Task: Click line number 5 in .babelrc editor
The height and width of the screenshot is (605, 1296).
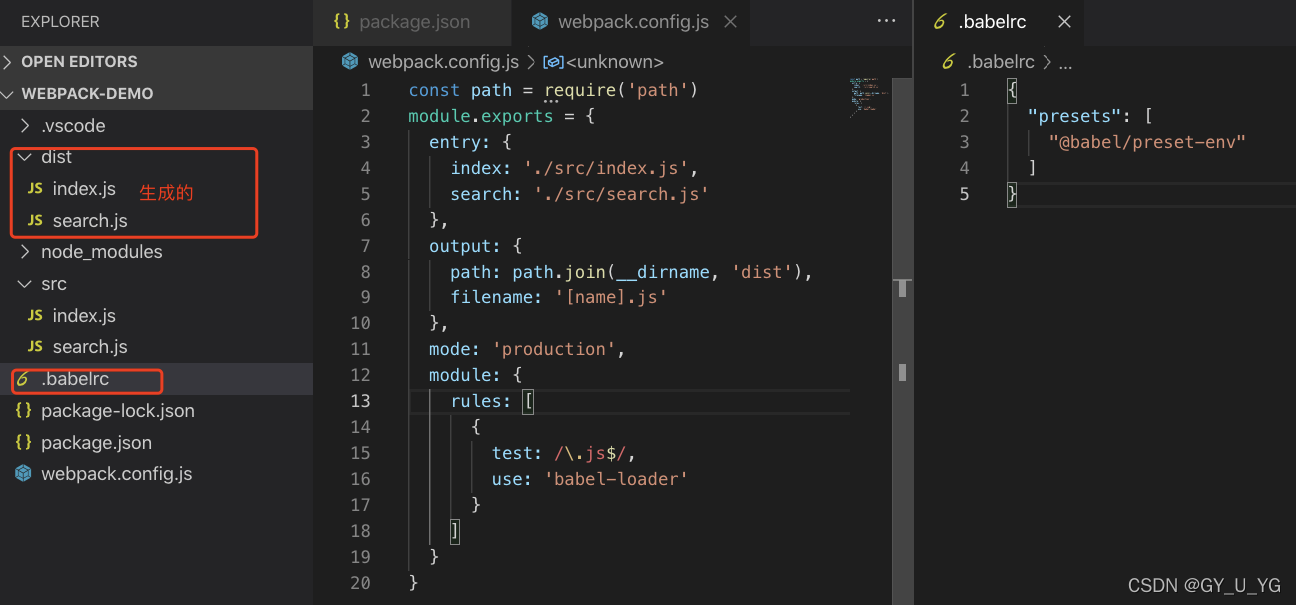Action: tap(964, 194)
